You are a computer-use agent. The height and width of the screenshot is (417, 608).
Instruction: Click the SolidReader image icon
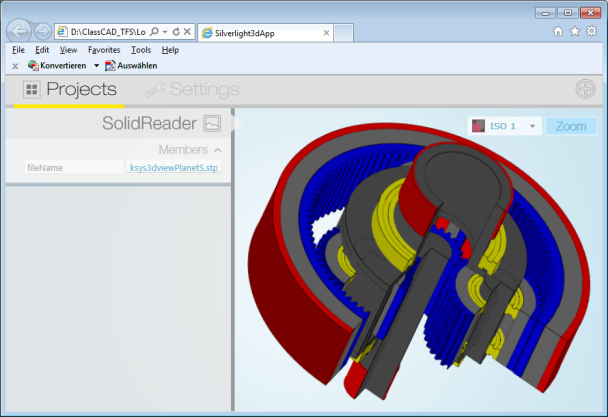point(211,123)
